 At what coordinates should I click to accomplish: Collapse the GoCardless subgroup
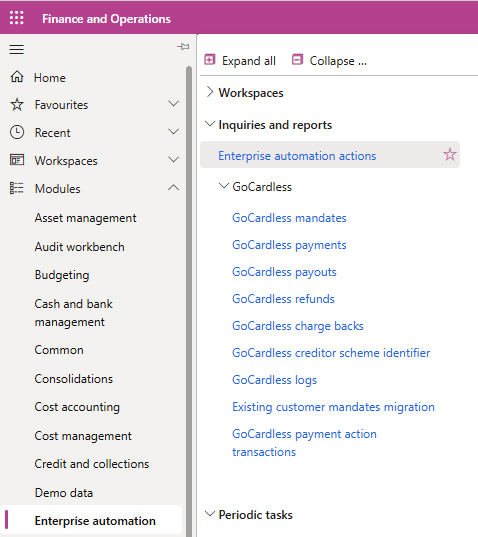coord(224,186)
